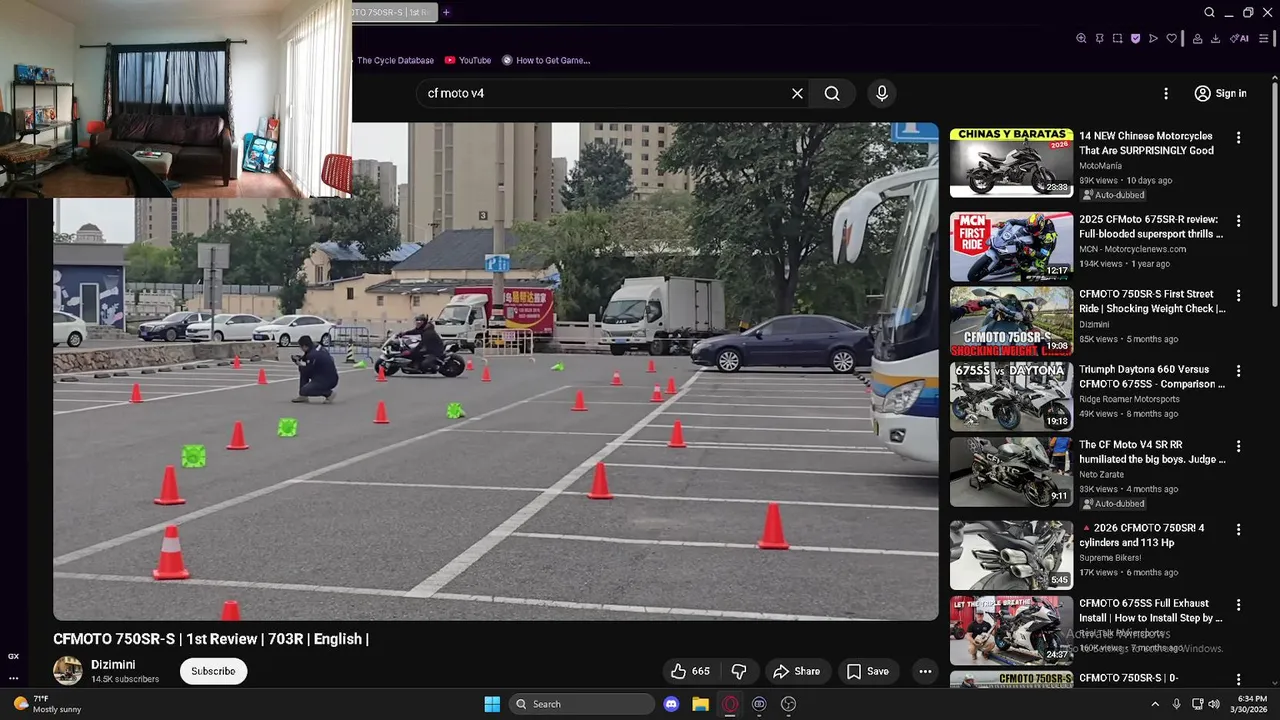The width and height of the screenshot is (1280, 720).
Task: Open menu for 2025 CFMoto 675SR-R review
Action: [x=1238, y=221]
